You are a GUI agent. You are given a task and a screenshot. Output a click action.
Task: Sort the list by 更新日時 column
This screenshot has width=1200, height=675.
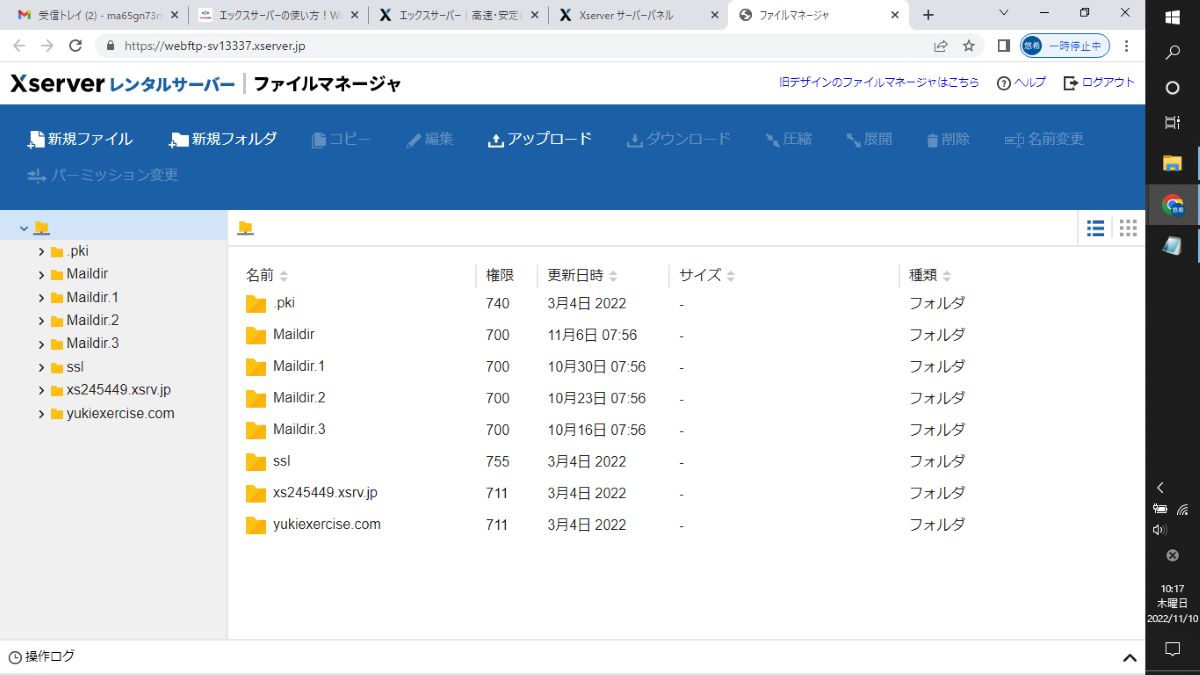pyautogui.click(x=582, y=275)
